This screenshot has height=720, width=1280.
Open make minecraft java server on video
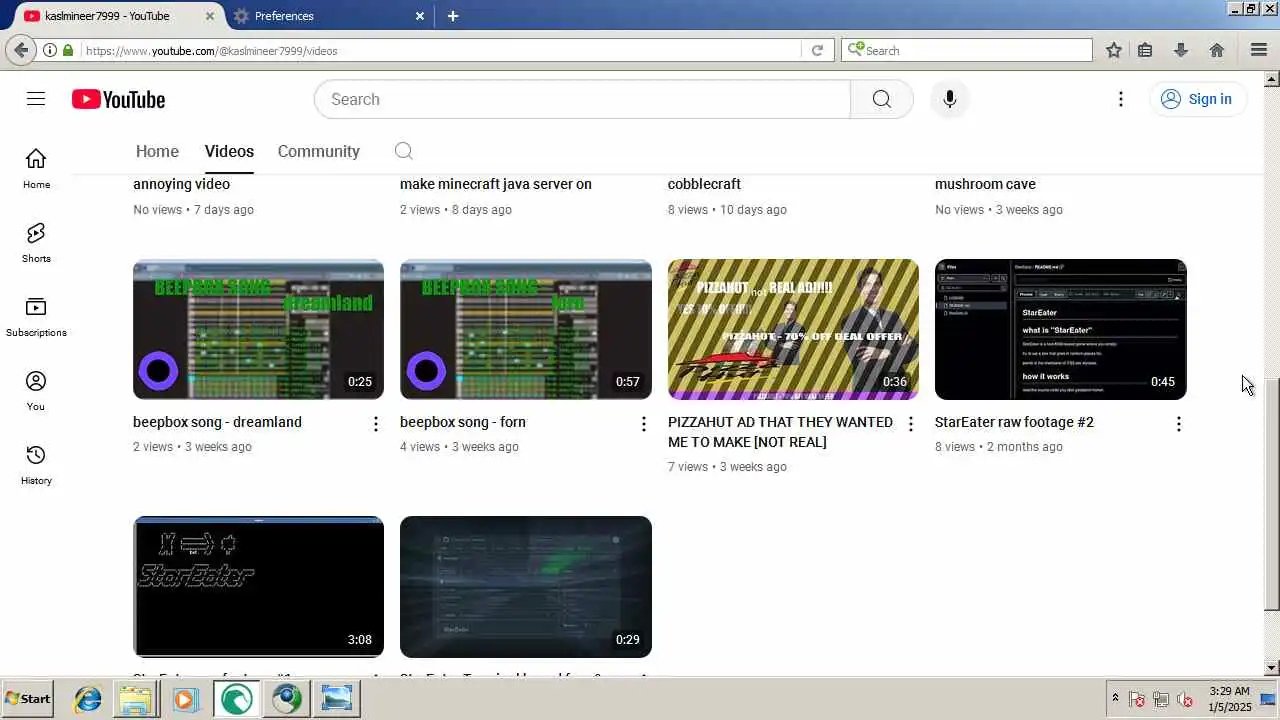[x=496, y=184]
